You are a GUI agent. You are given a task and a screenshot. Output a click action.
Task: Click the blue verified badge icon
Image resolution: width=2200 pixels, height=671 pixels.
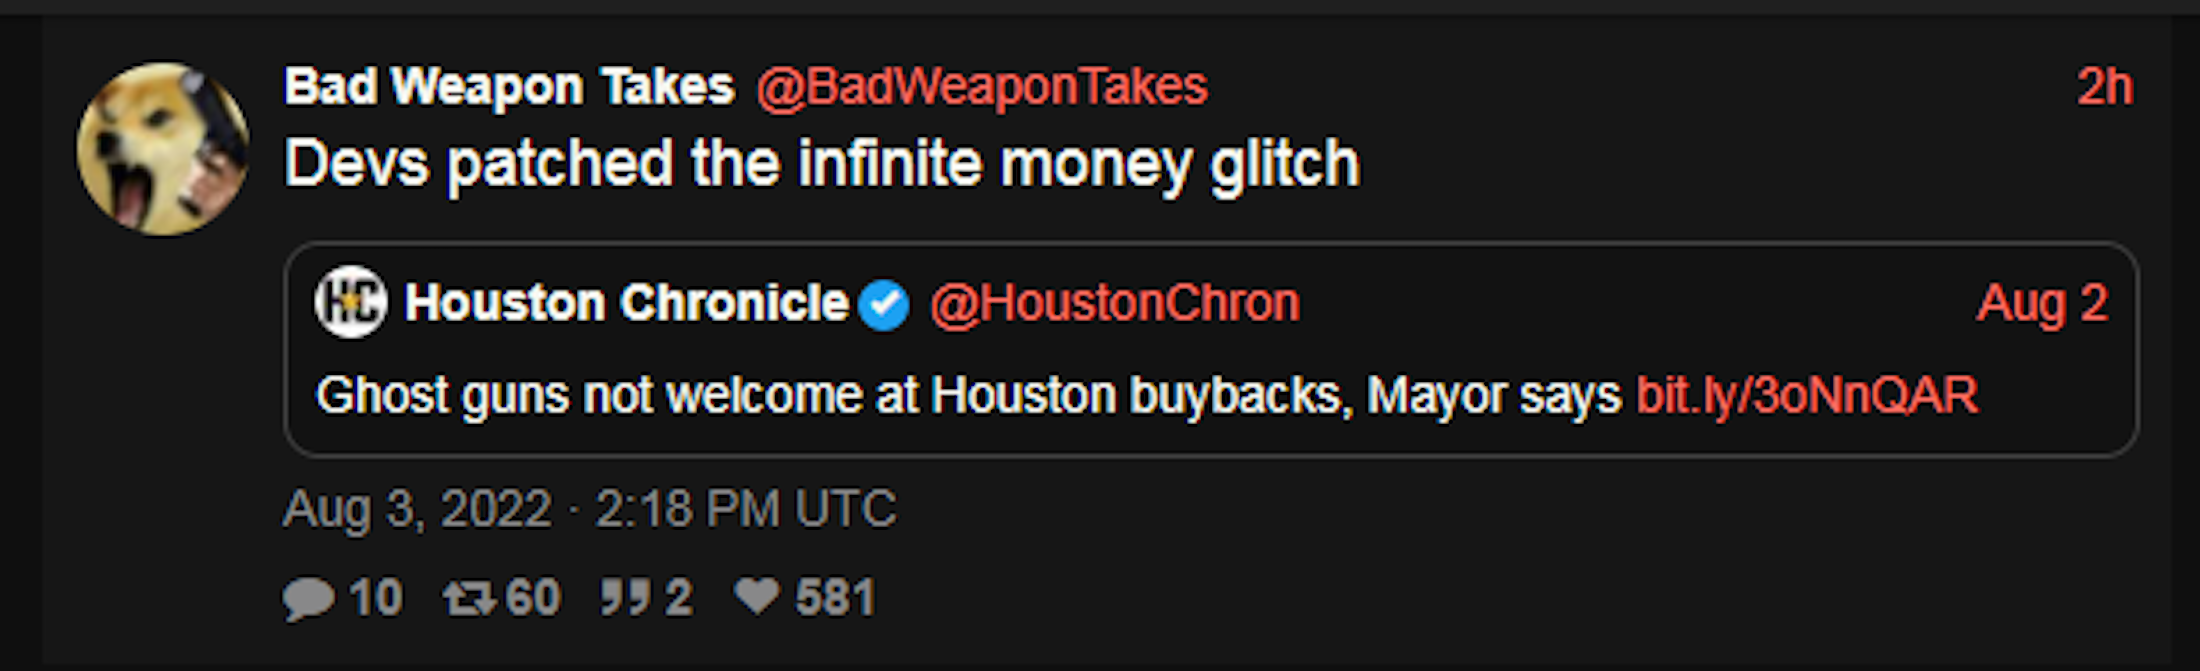884,305
